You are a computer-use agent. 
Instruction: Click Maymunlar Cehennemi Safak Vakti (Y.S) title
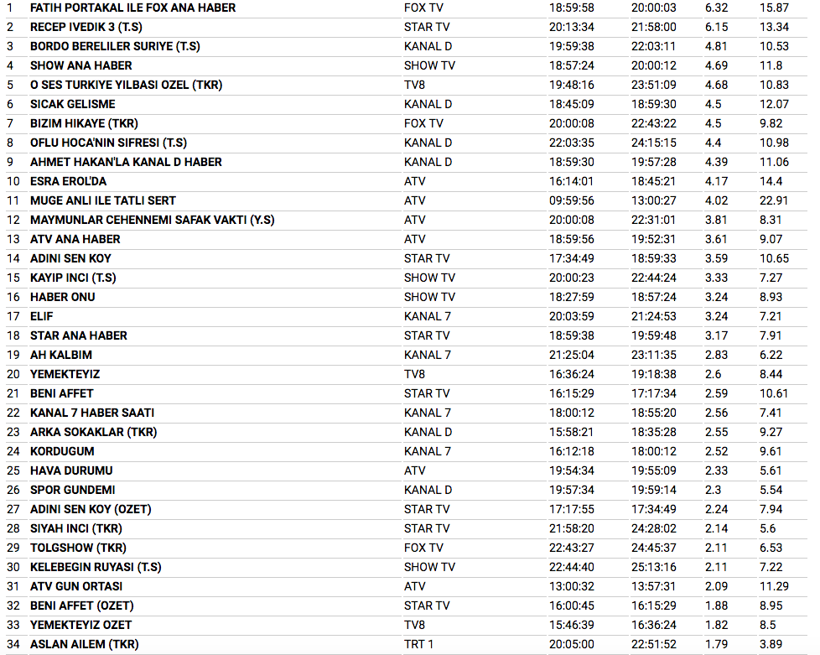click(x=152, y=220)
